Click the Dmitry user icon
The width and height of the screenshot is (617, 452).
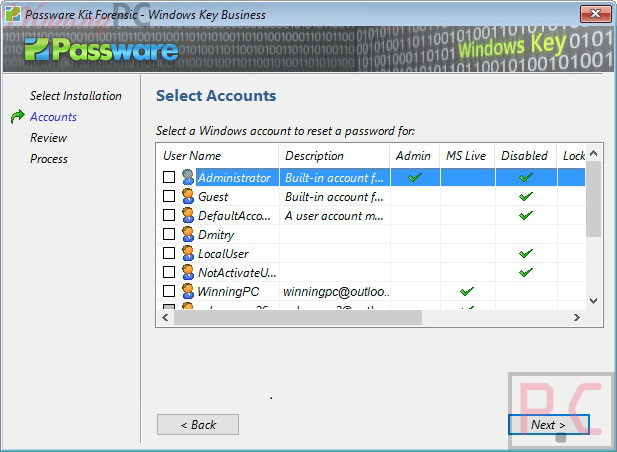[x=188, y=234]
